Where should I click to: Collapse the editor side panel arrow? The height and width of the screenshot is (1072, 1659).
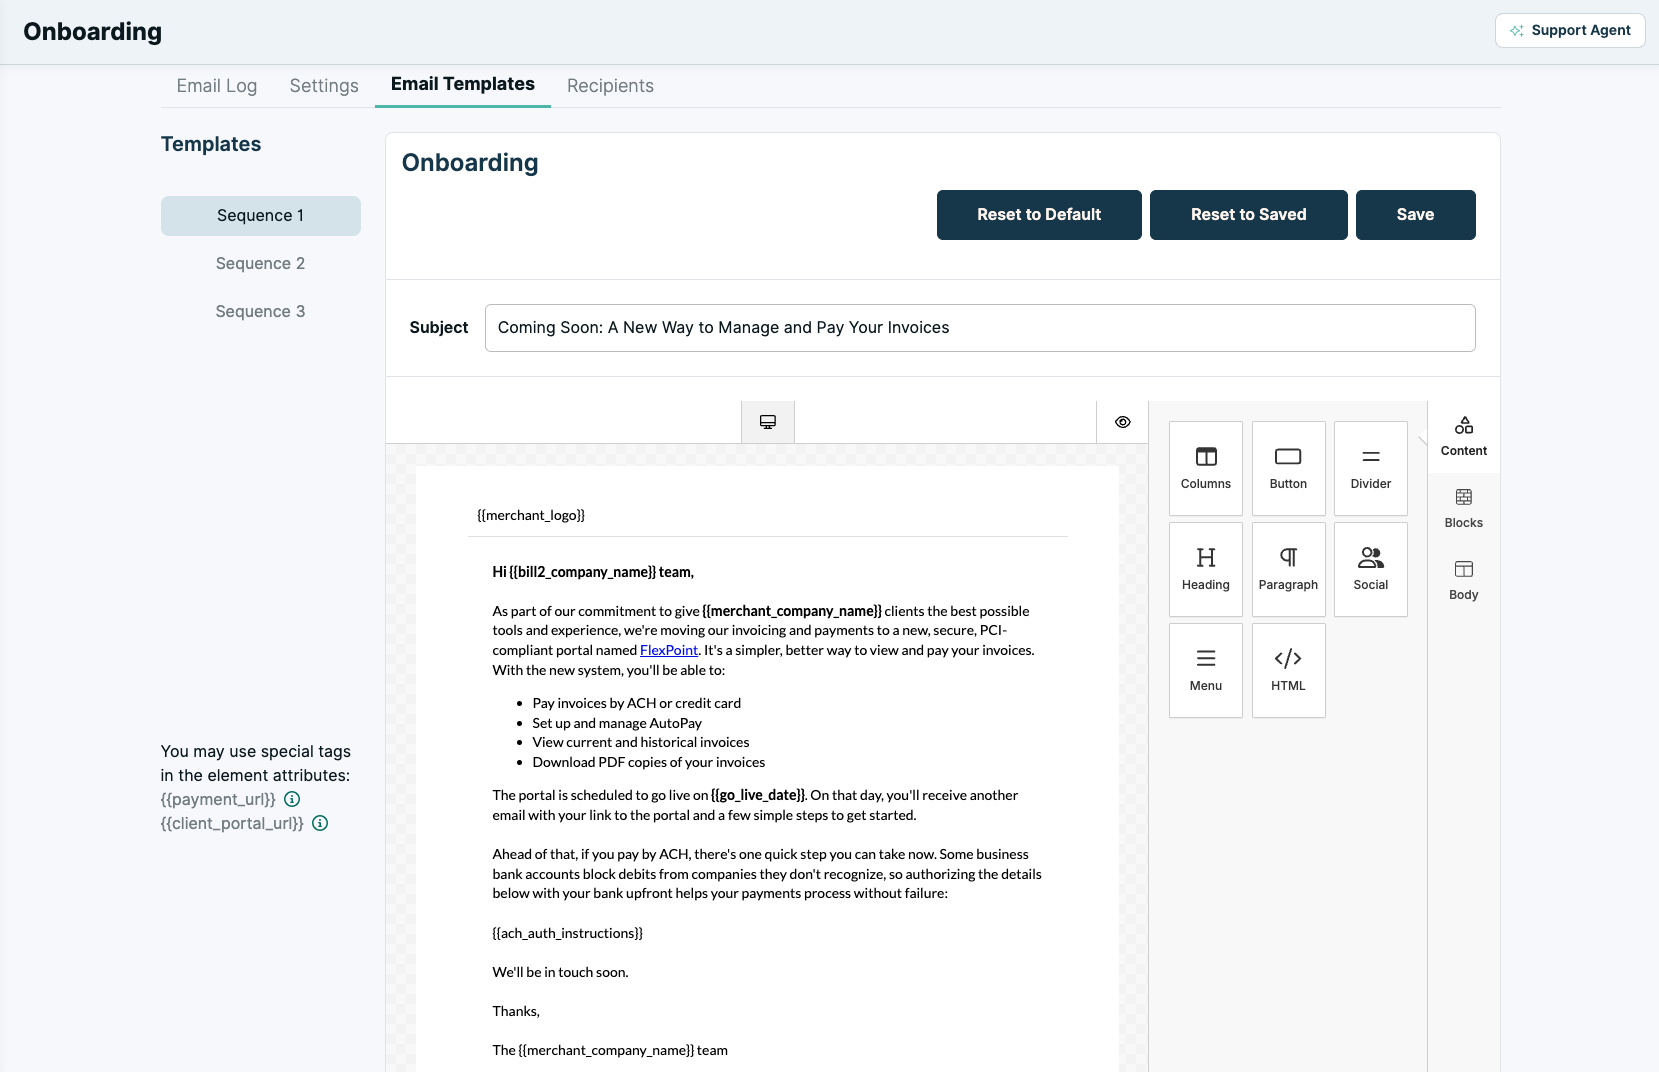(1423, 441)
